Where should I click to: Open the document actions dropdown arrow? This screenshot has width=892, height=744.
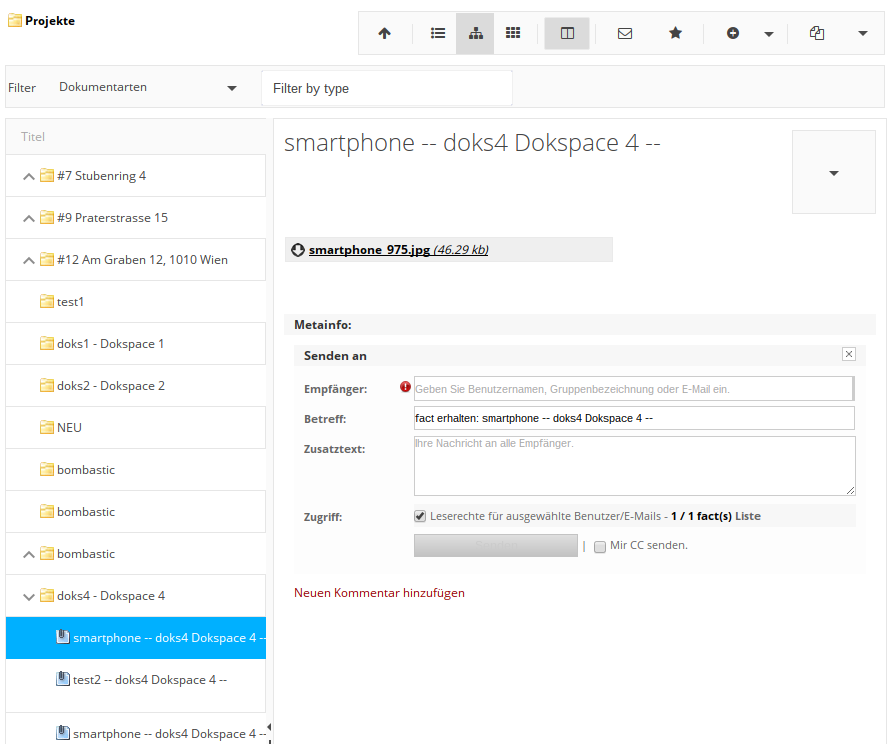tap(833, 172)
